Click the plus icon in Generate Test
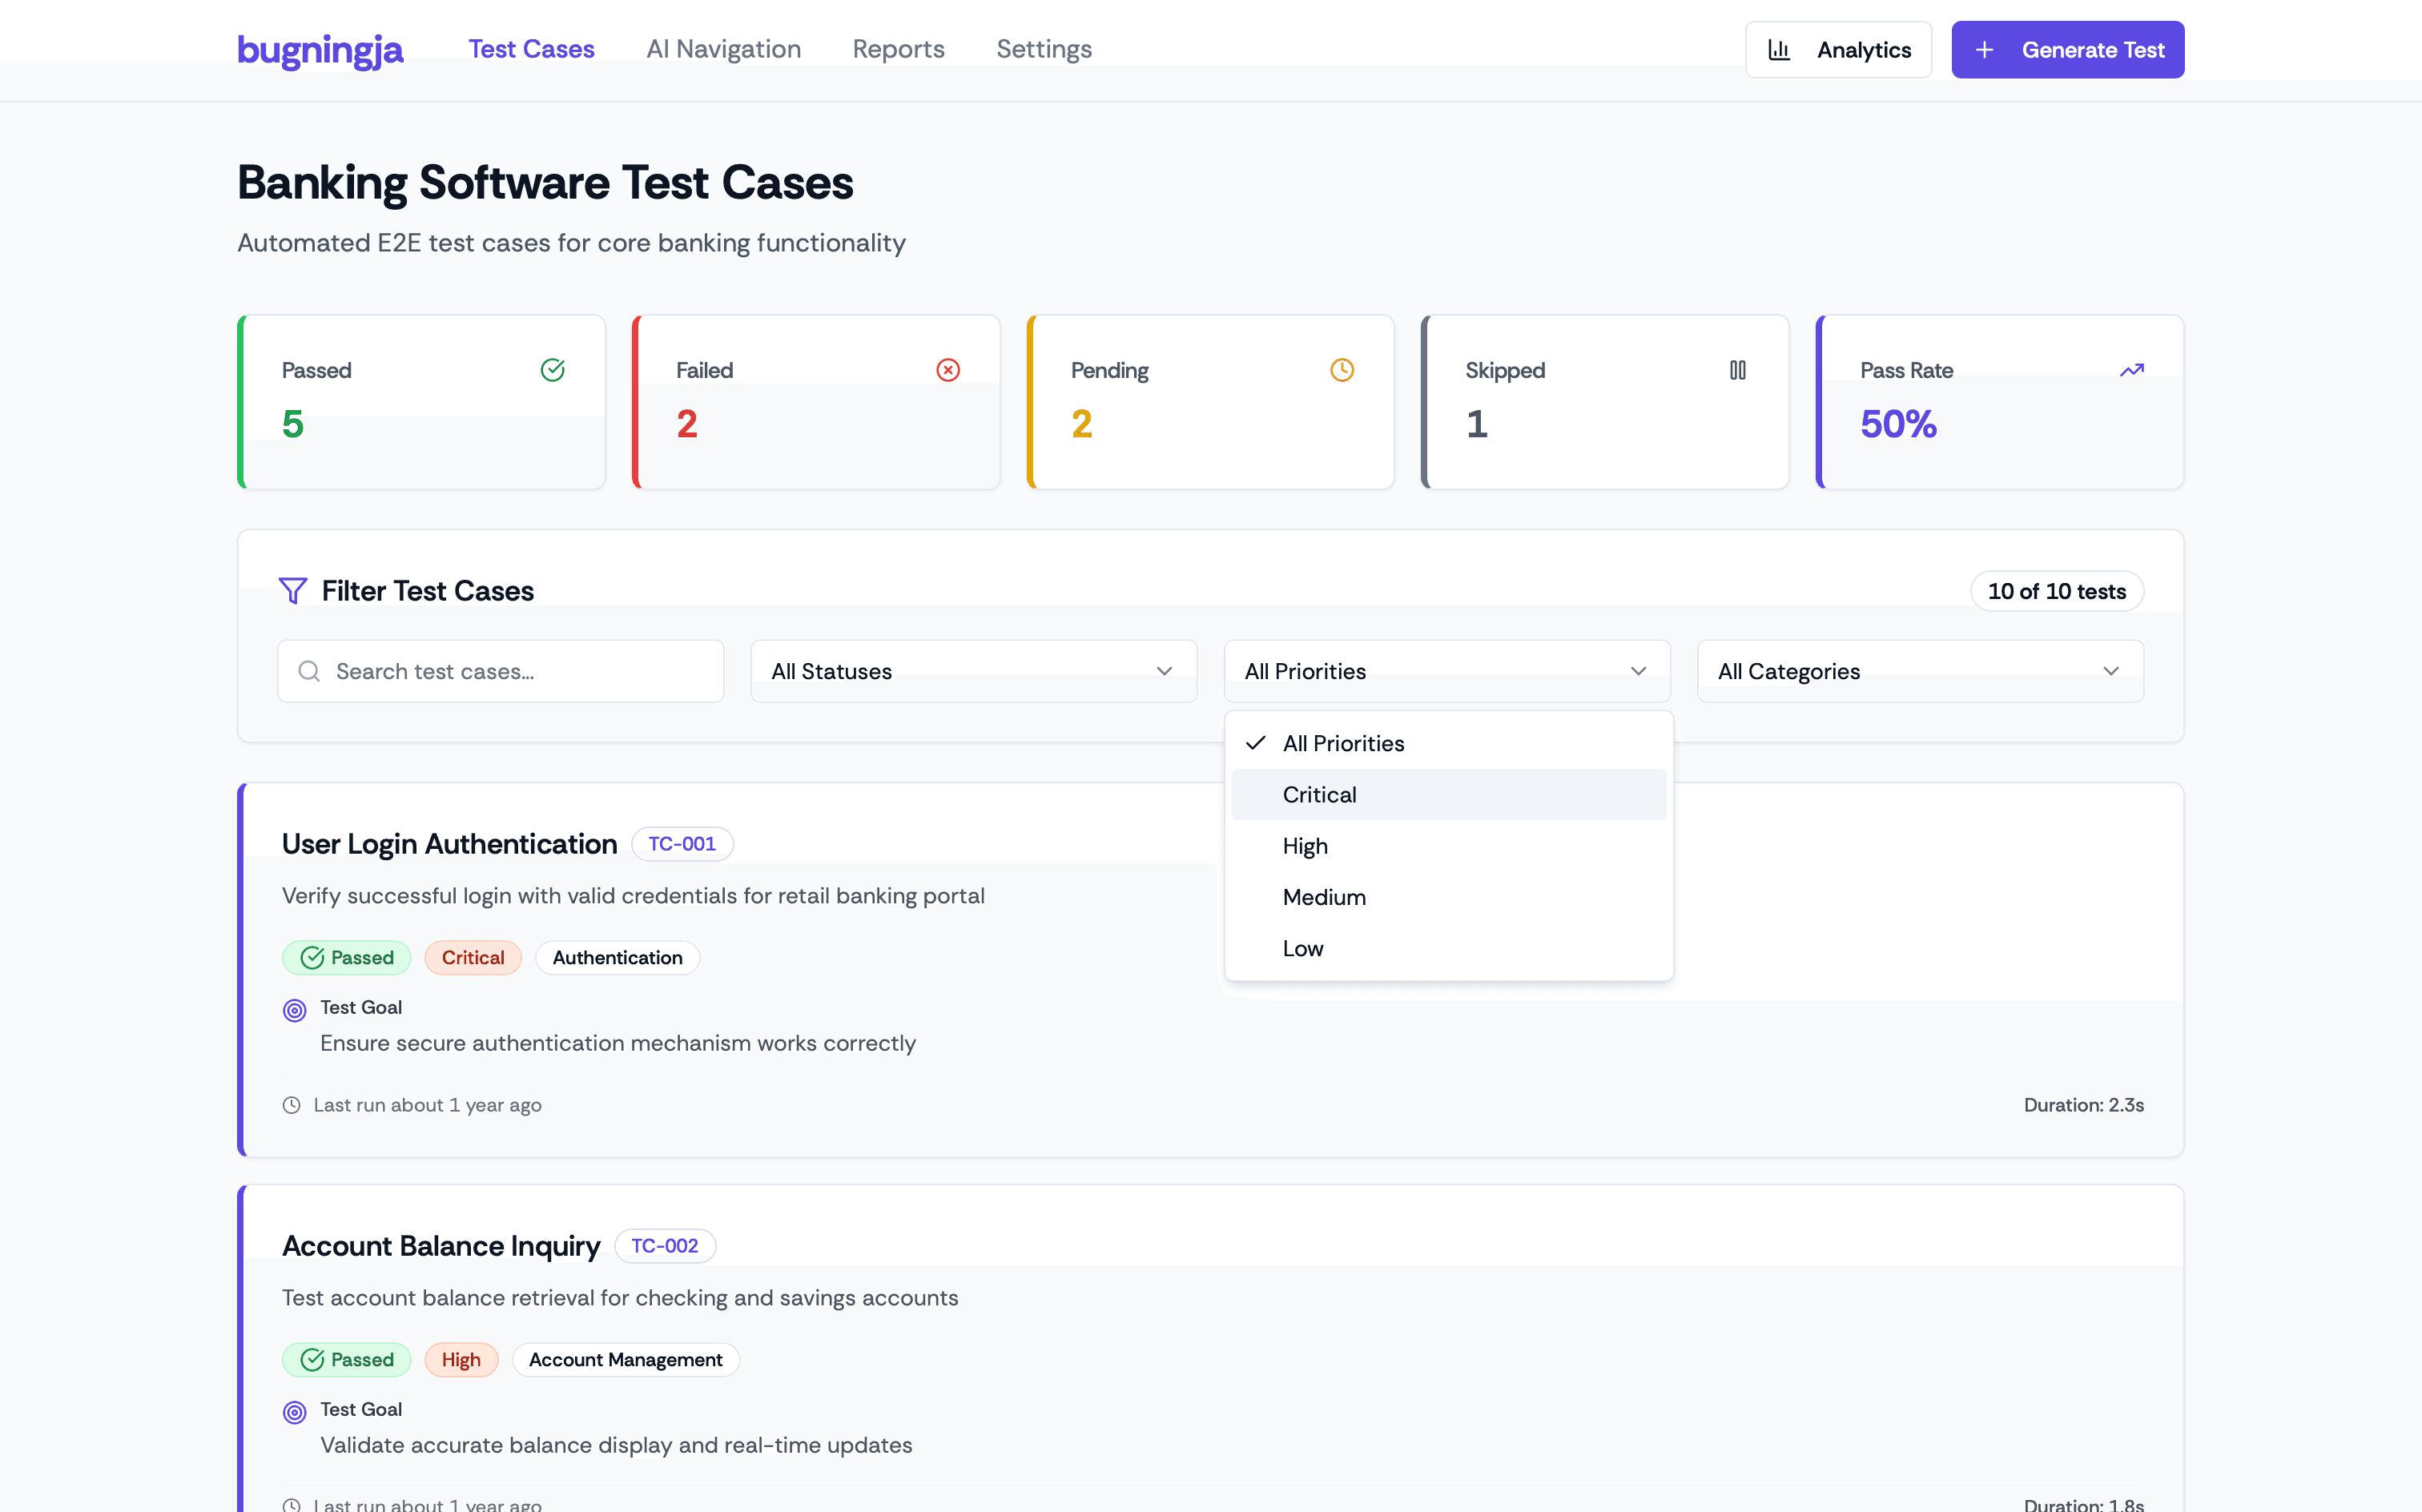The image size is (2422, 1512). tap(1984, 50)
